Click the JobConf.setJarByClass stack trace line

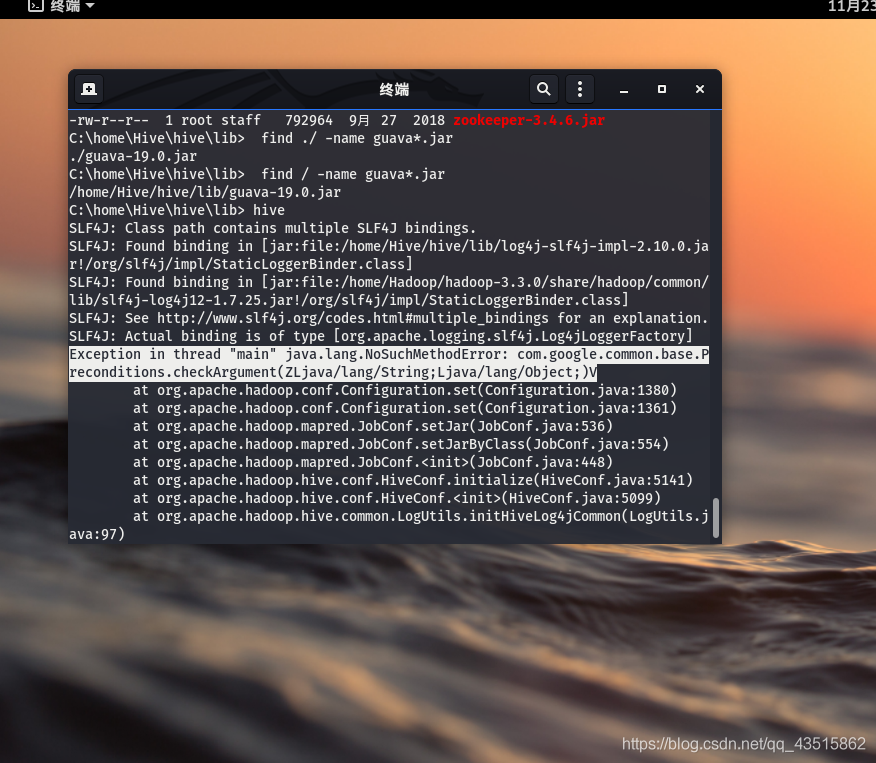click(401, 444)
